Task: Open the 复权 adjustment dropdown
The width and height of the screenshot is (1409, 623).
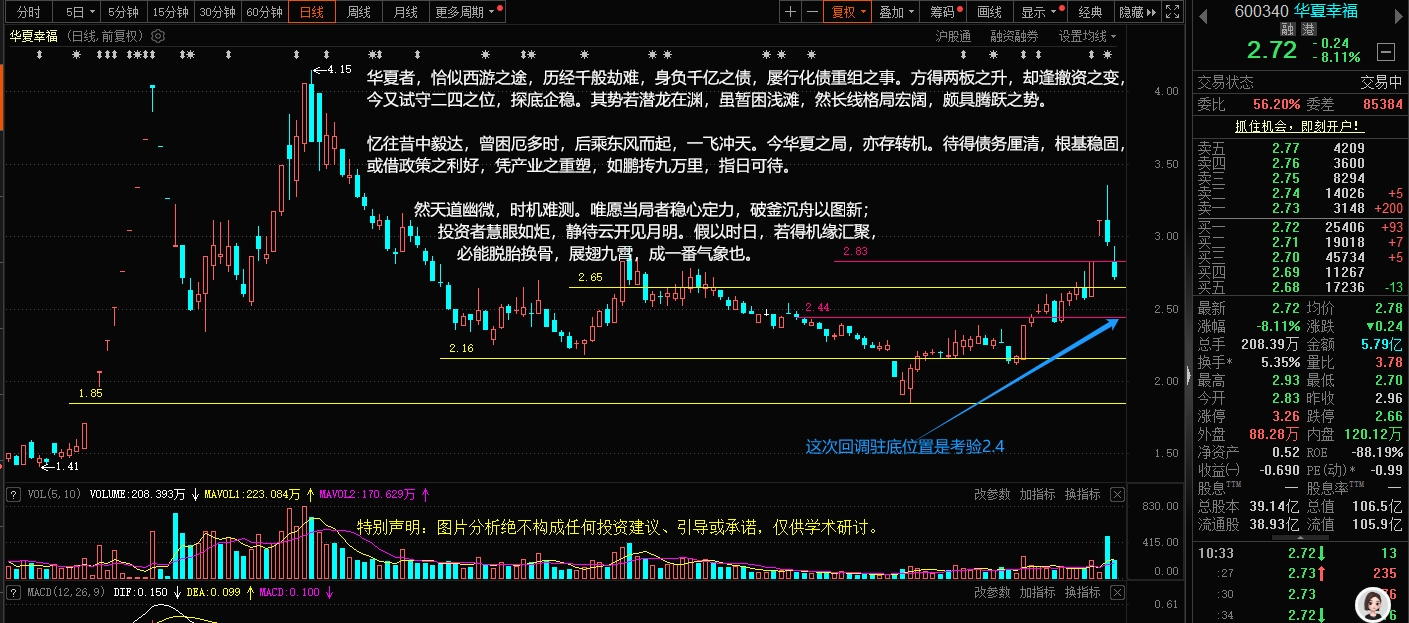Action: point(849,12)
